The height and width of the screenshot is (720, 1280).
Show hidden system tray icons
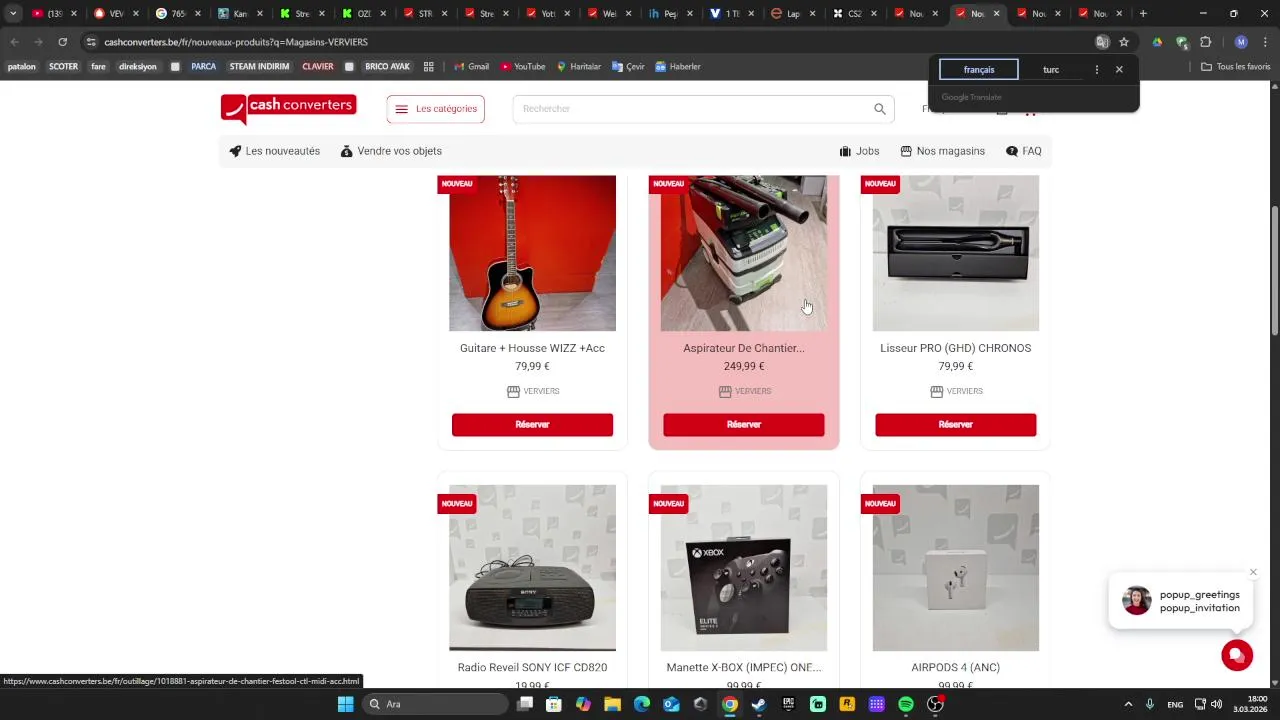click(1128, 704)
